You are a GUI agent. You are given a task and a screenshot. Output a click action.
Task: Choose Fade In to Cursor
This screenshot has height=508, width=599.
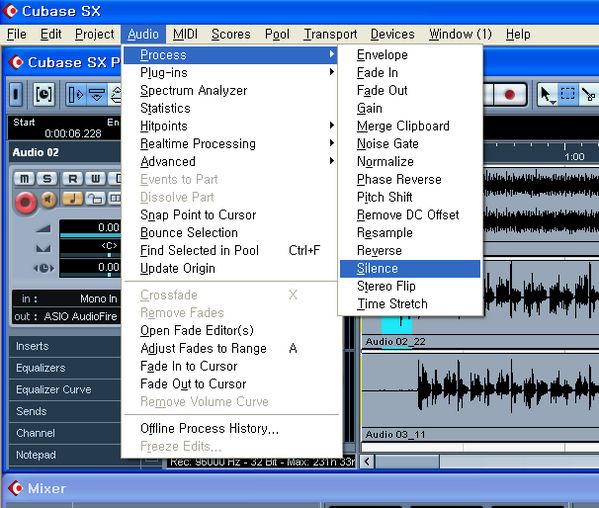pos(231,366)
